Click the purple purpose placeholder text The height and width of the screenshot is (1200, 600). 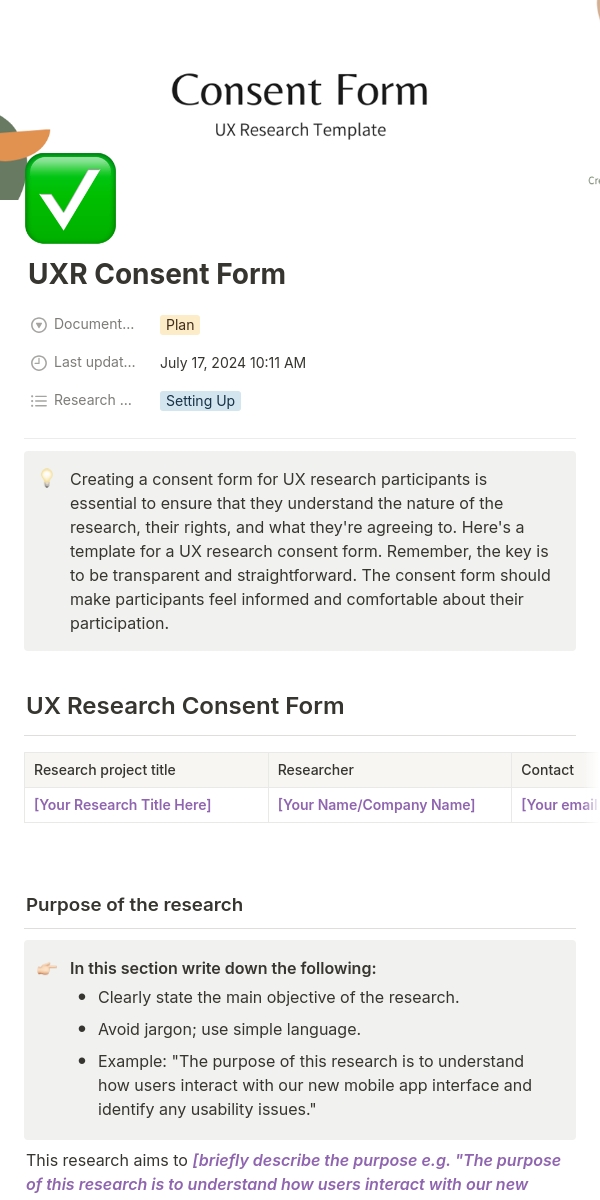(x=376, y=1161)
